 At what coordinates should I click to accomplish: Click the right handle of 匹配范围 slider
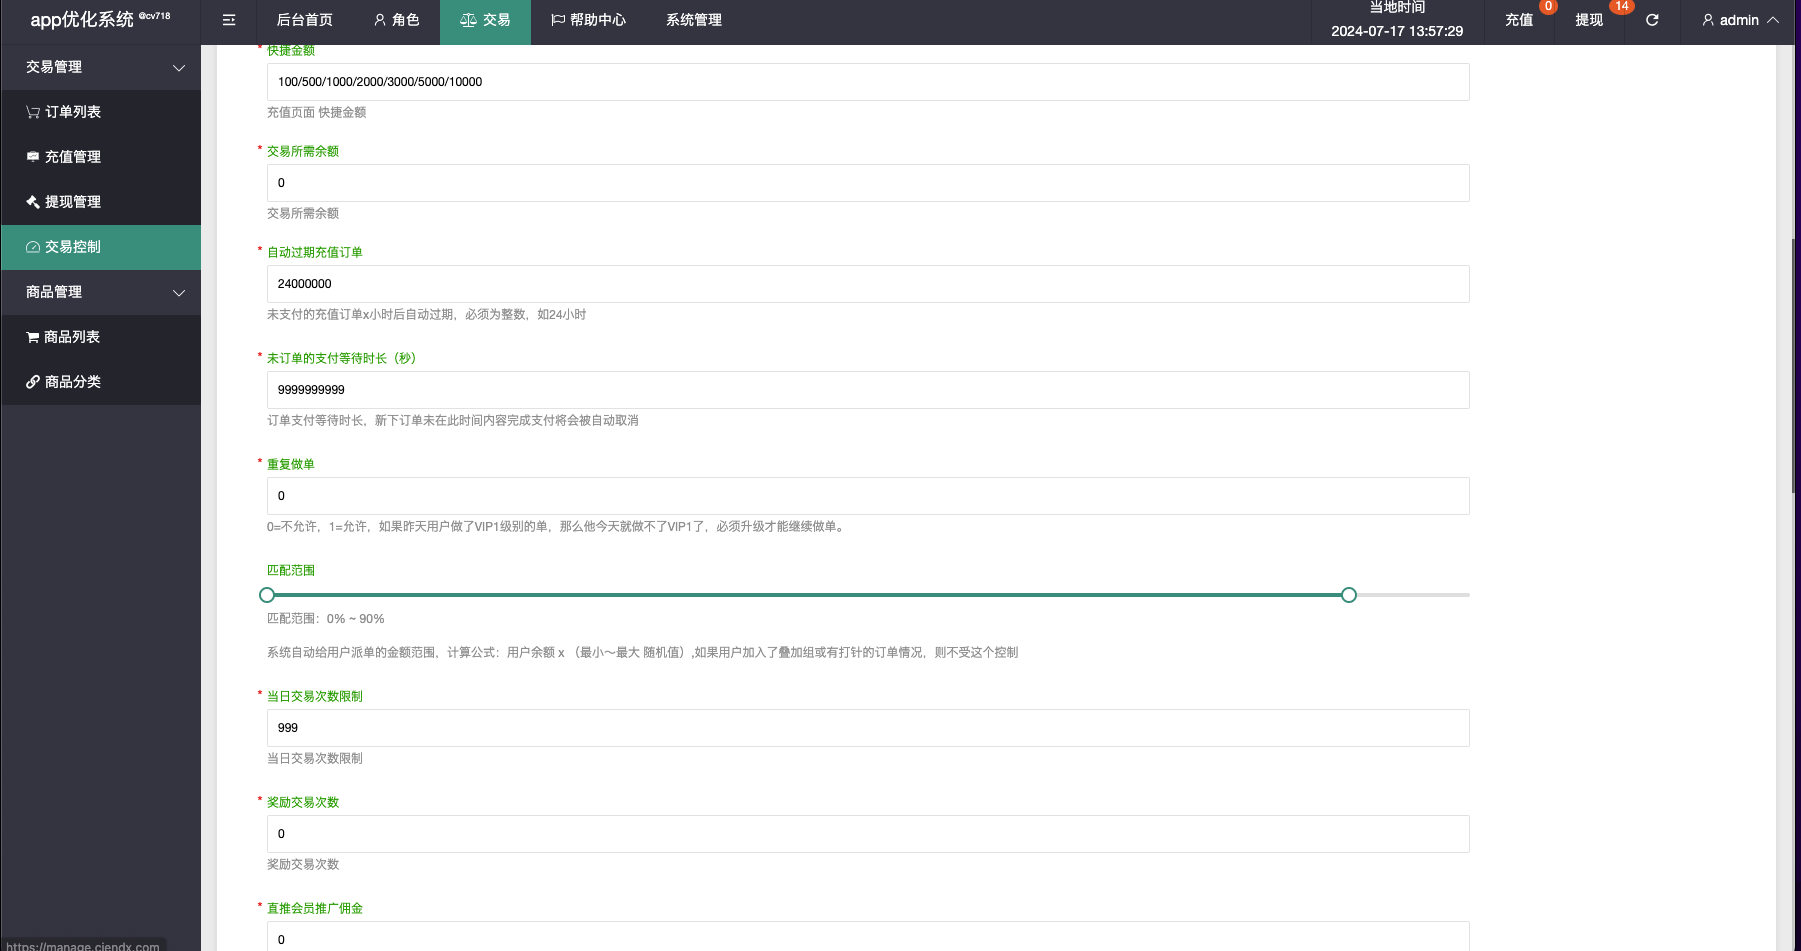pos(1349,595)
